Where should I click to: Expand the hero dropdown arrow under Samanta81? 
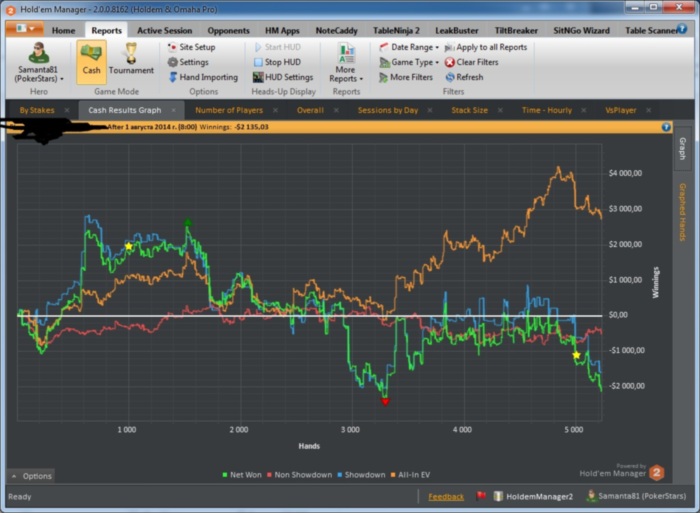(62, 79)
